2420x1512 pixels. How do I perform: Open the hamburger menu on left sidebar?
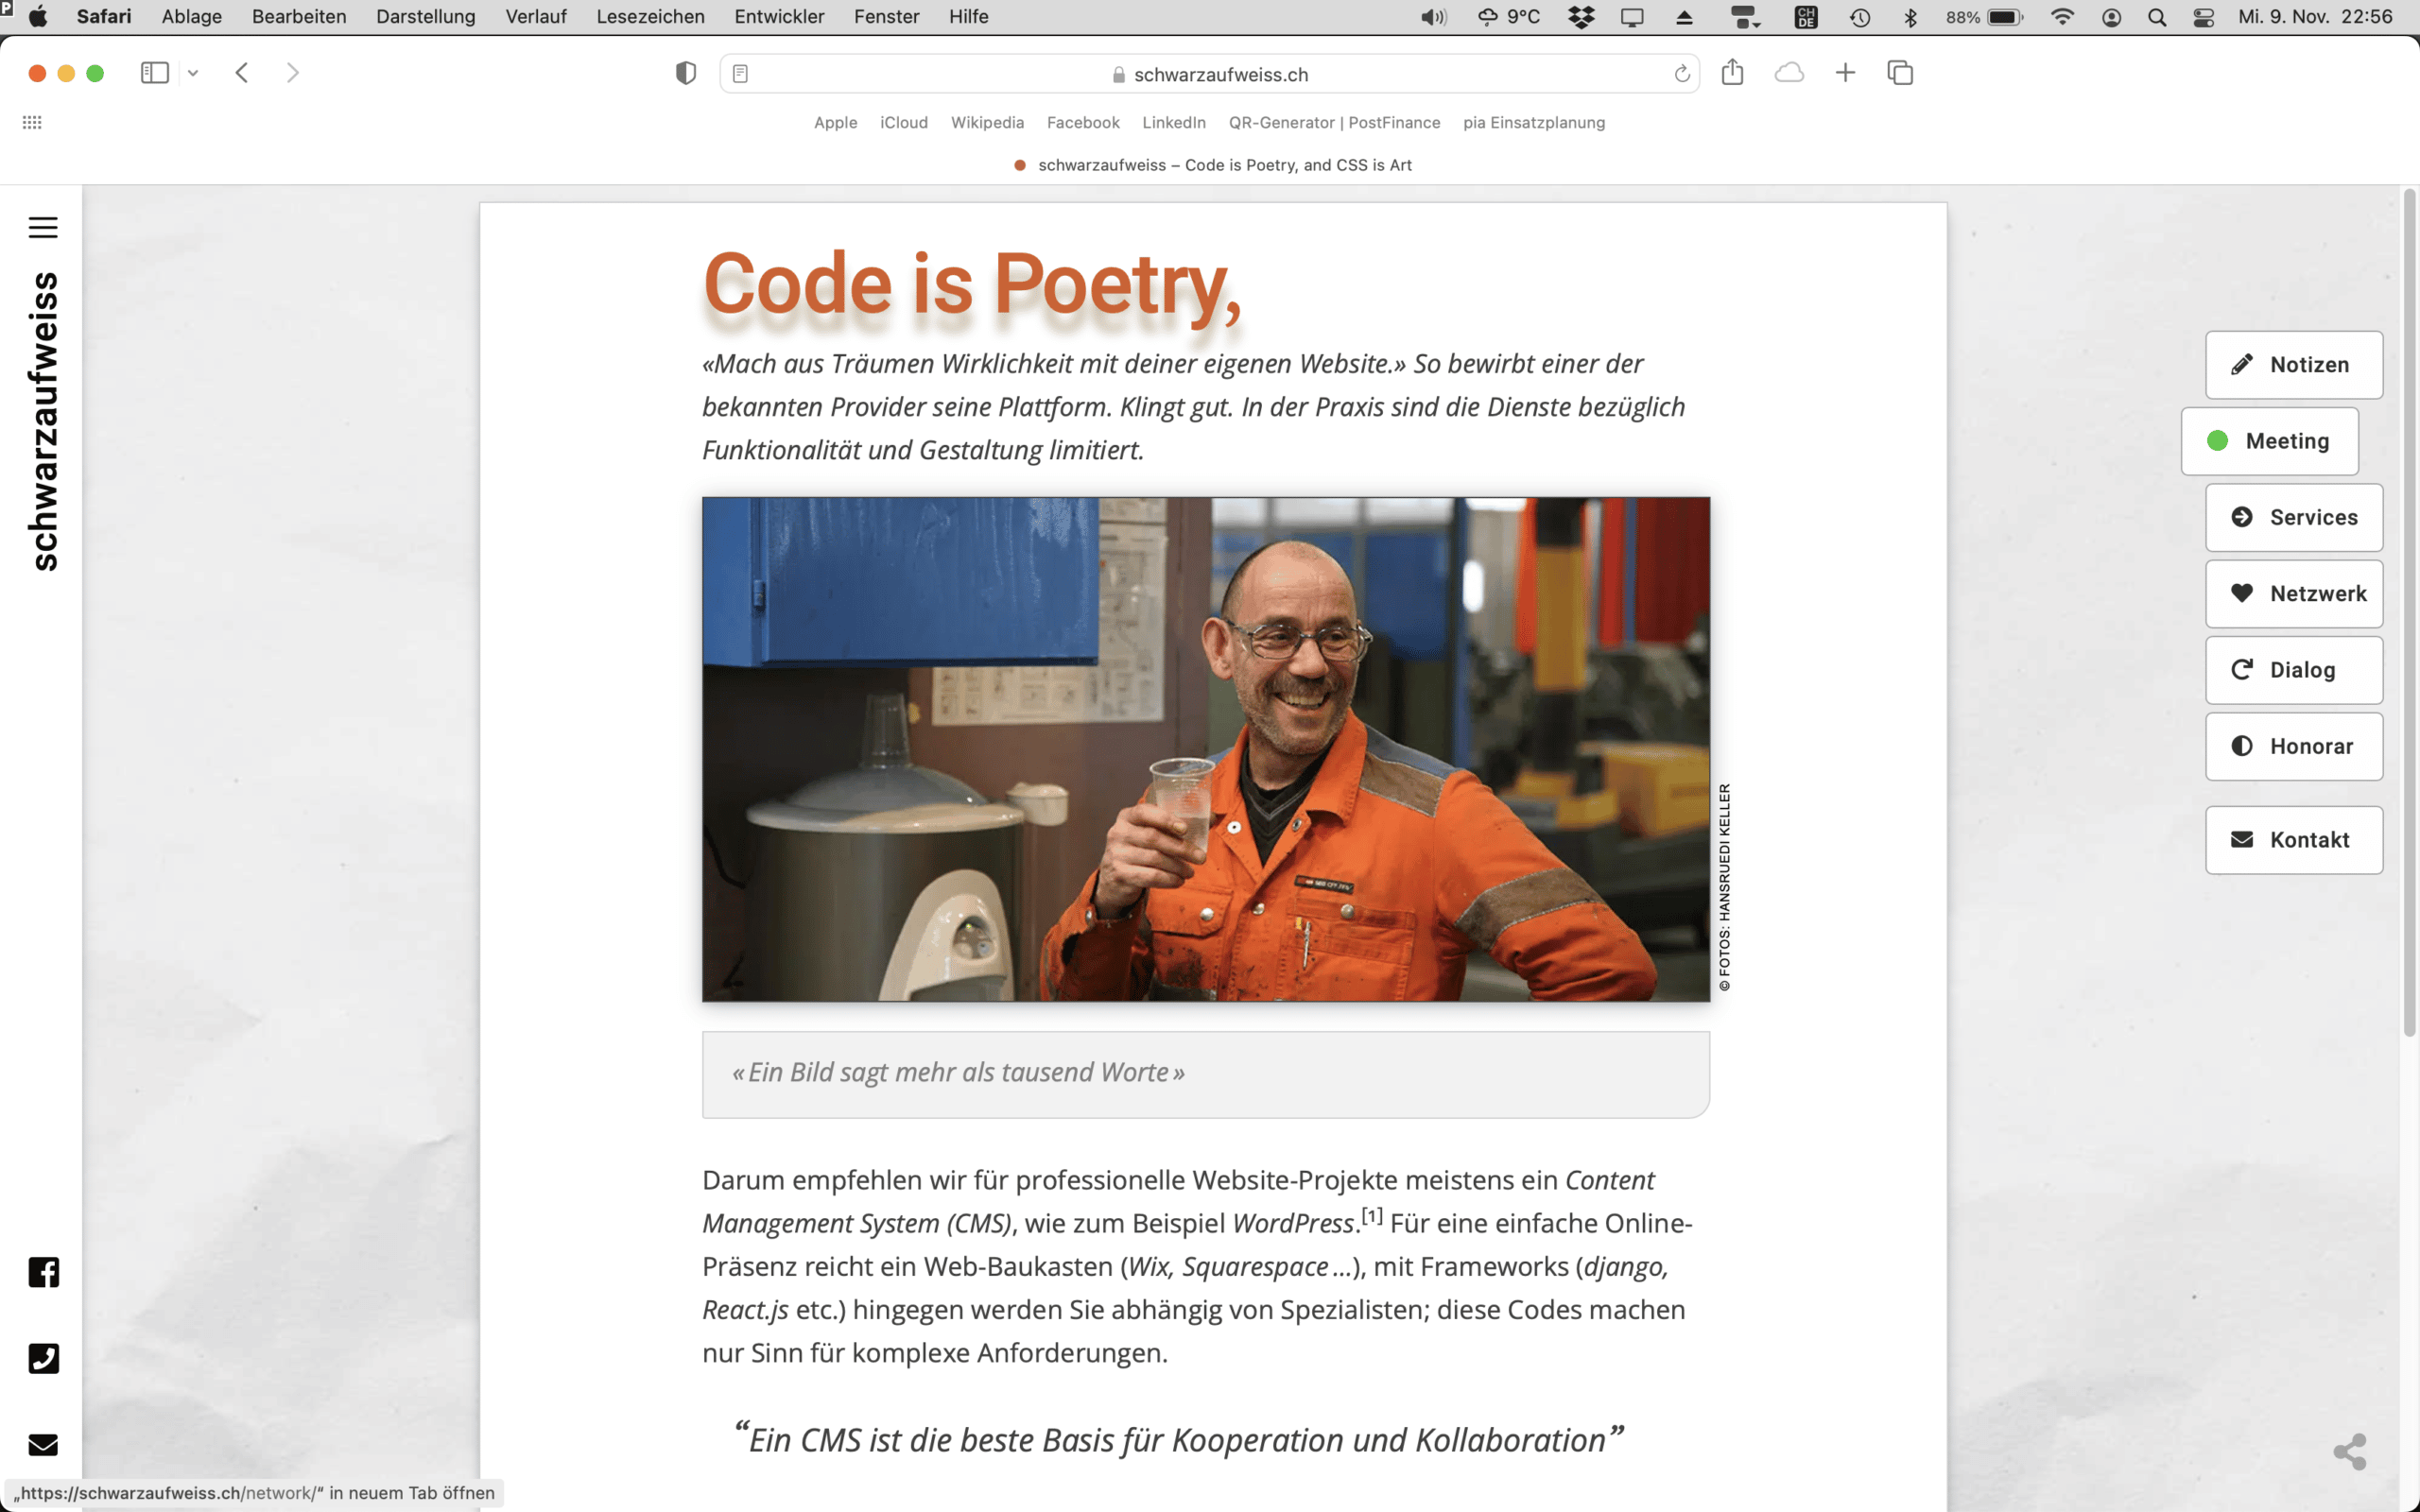[x=43, y=227]
